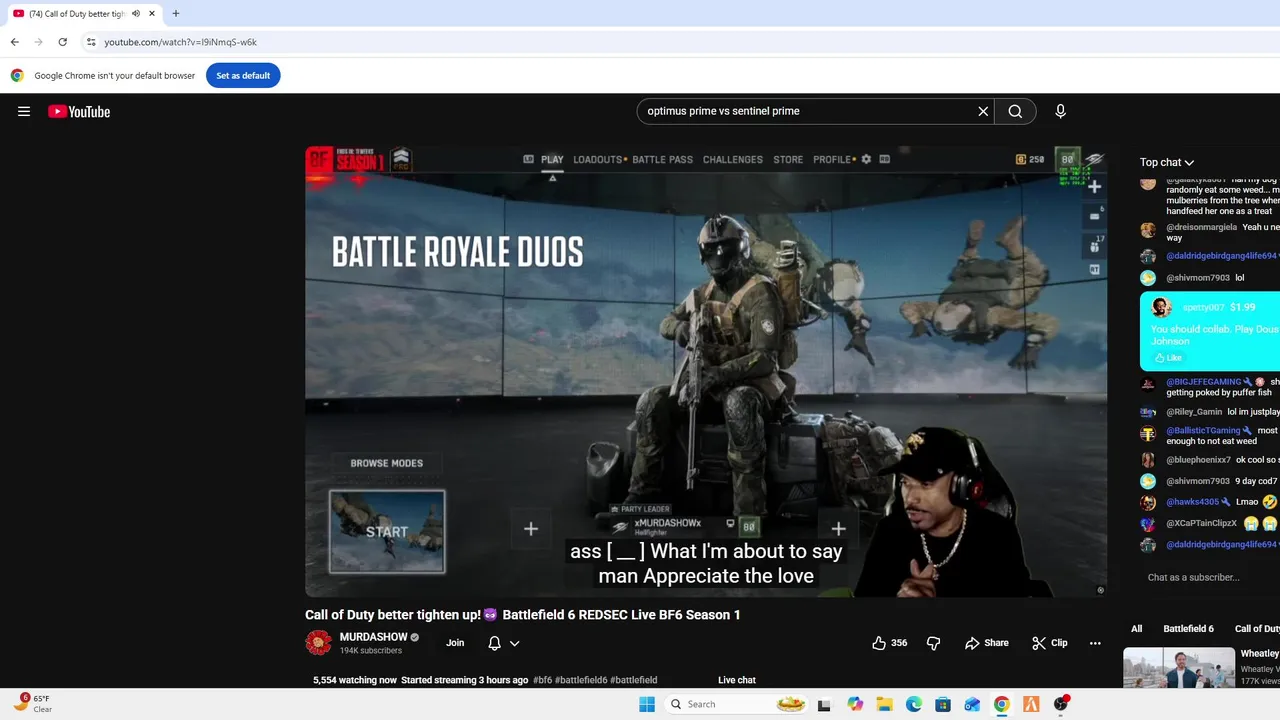Mute the tab via speaker icon
Image resolution: width=1280 pixels, height=720 pixels.
pos(135,14)
